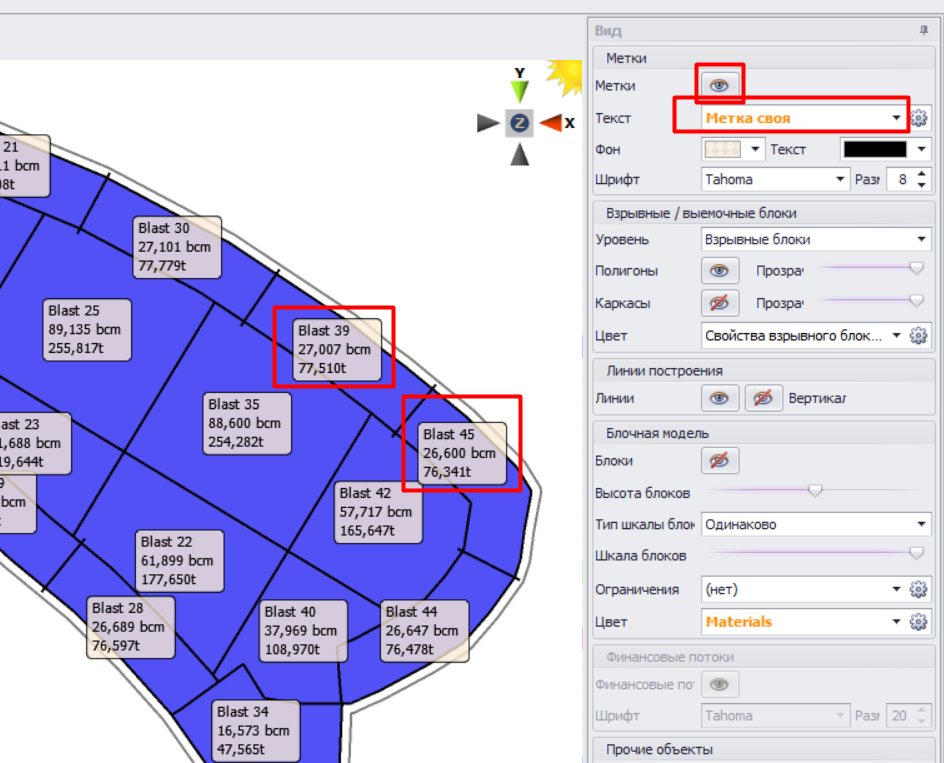Click the gear icon beside Метка своя
Image resolution: width=944 pixels, height=763 pixels.
point(920,118)
